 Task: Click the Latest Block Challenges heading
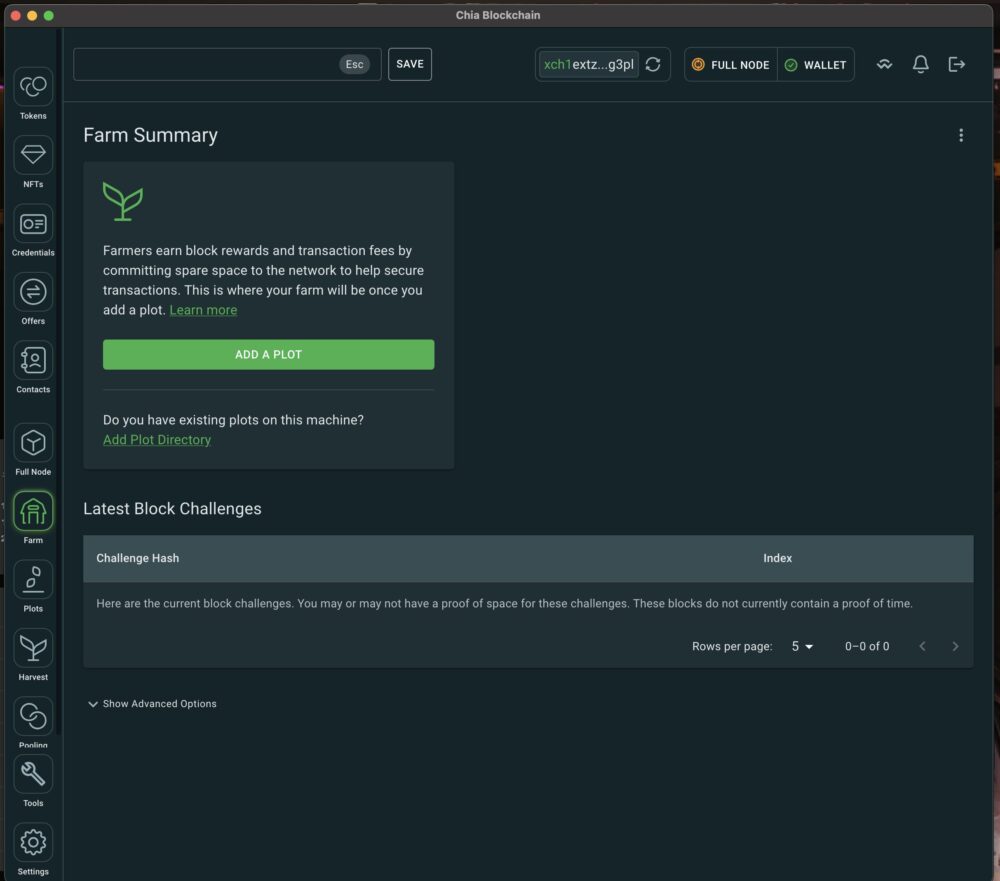click(172, 509)
